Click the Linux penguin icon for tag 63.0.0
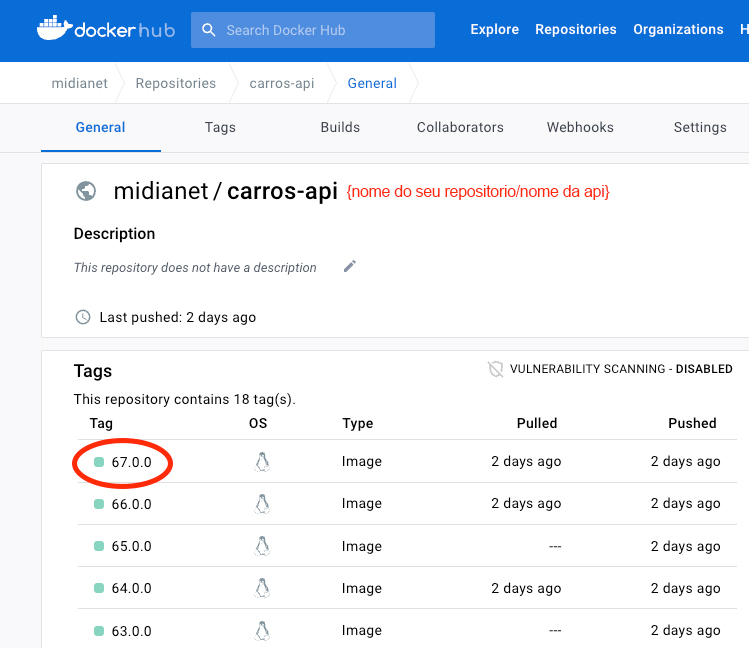 262,630
